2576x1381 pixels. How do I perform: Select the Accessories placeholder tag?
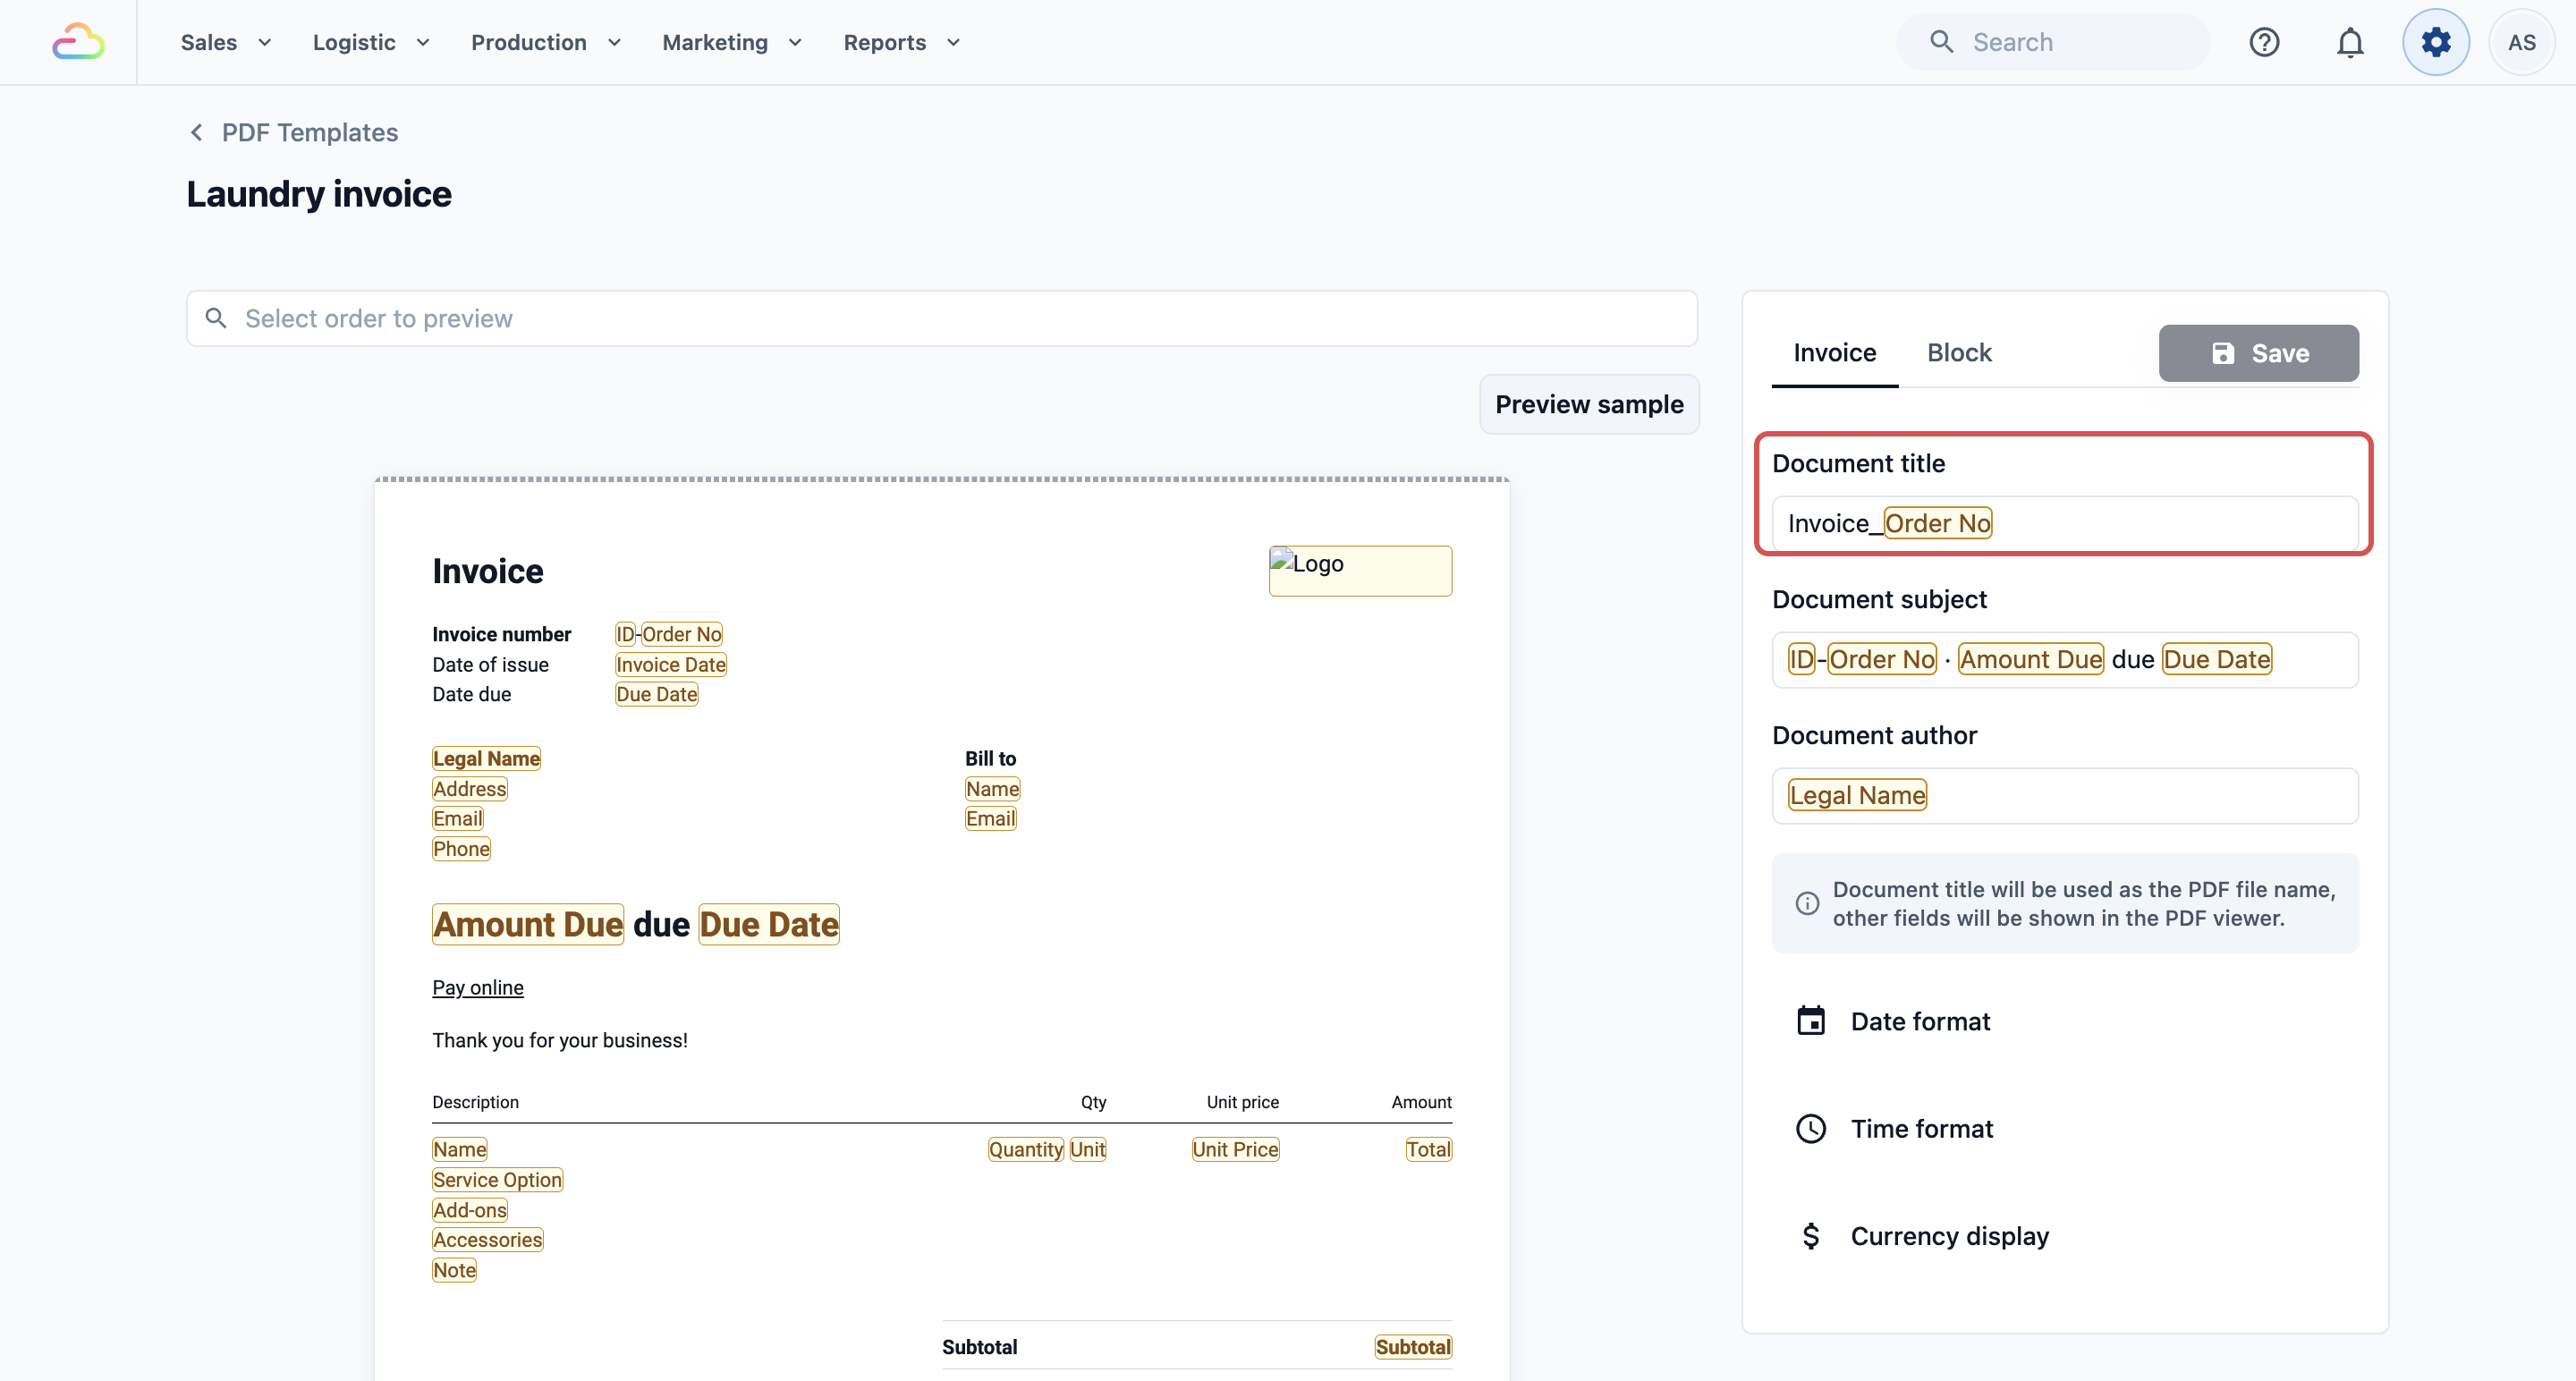click(x=487, y=1239)
